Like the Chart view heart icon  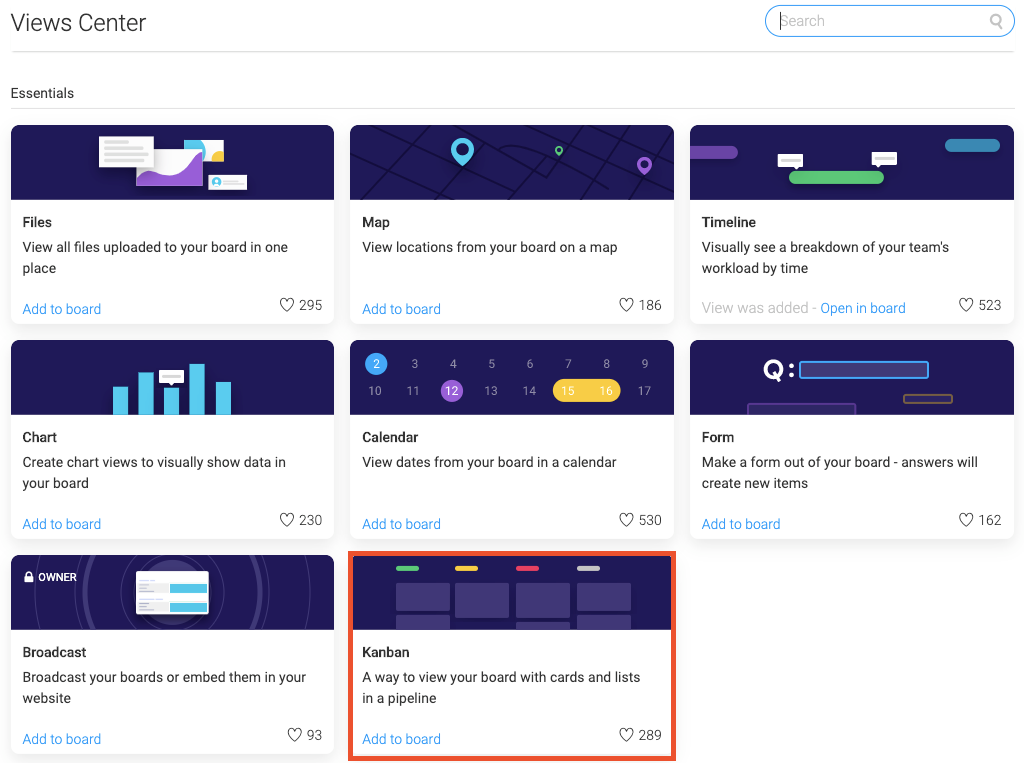[x=287, y=520]
